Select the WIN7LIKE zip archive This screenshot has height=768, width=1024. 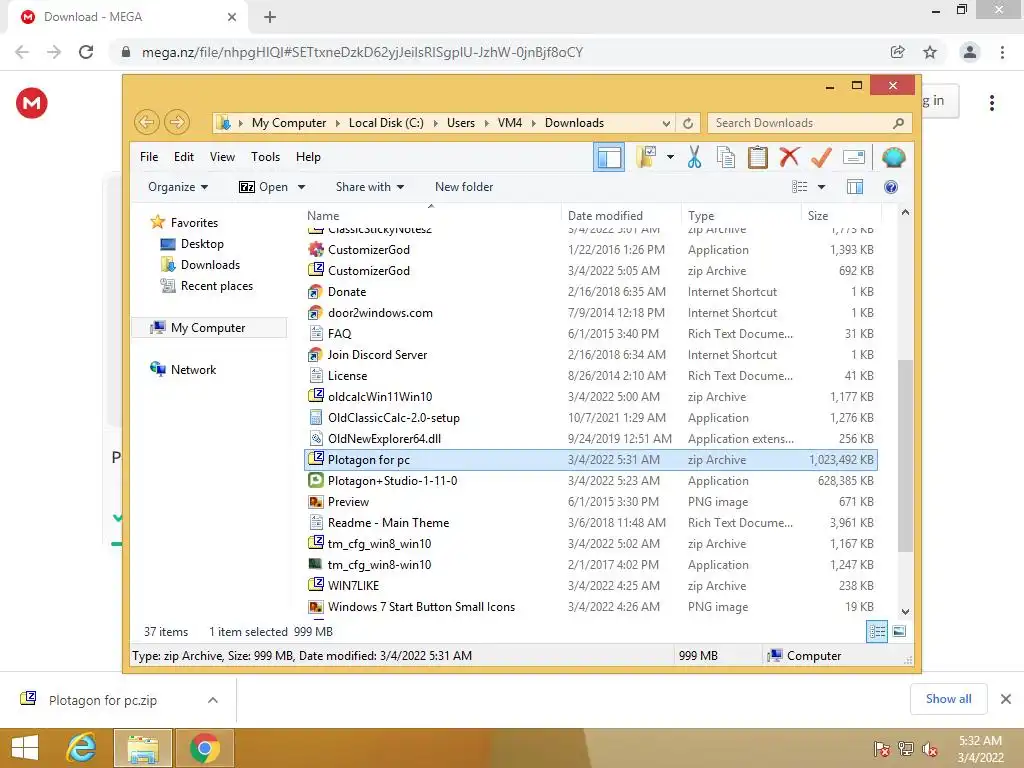pos(590,586)
